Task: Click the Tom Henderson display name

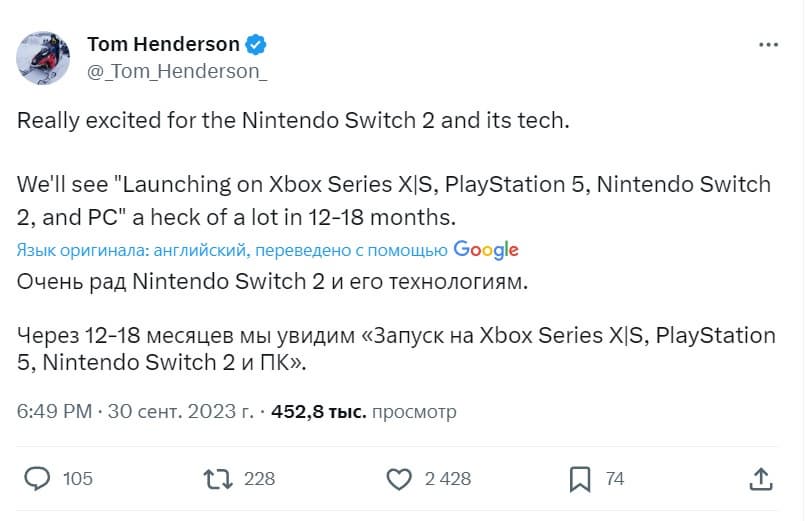Action: 164,45
